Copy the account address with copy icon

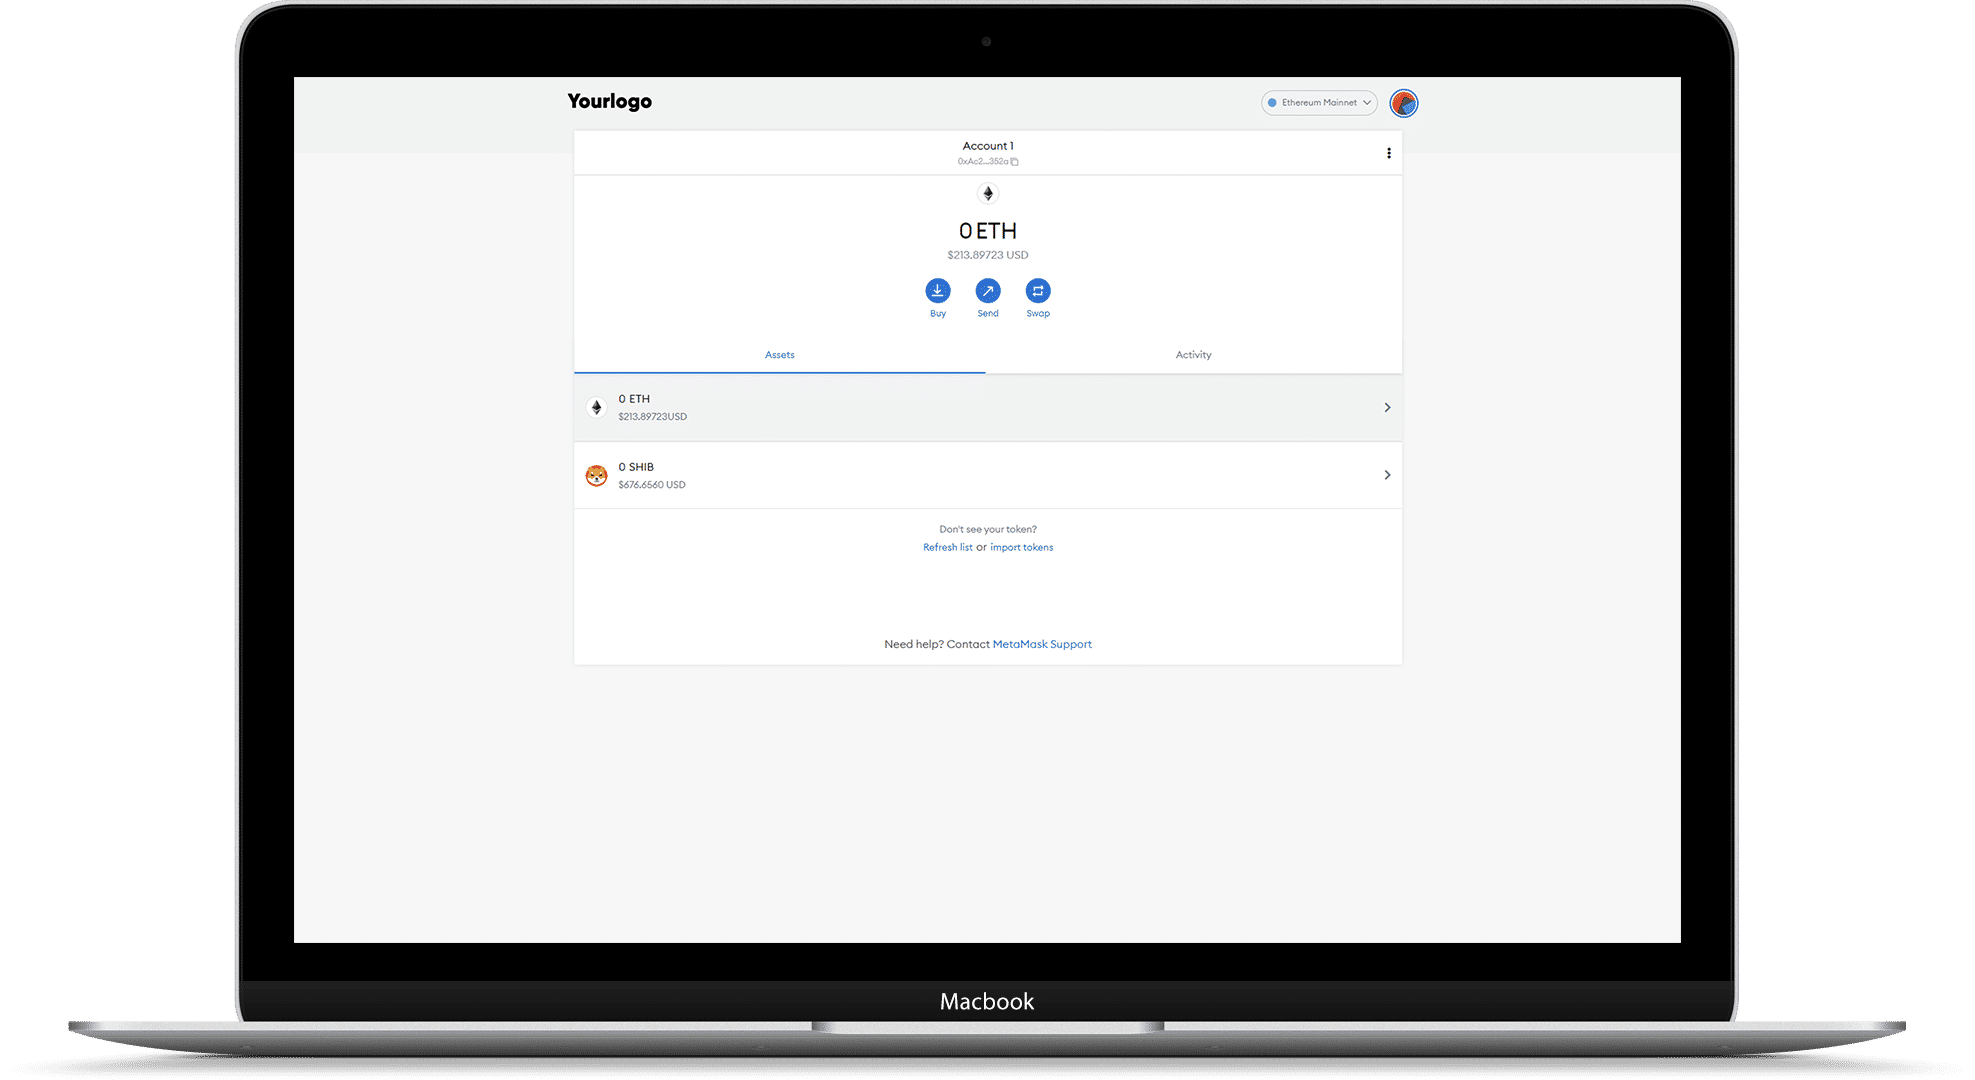1014,162
